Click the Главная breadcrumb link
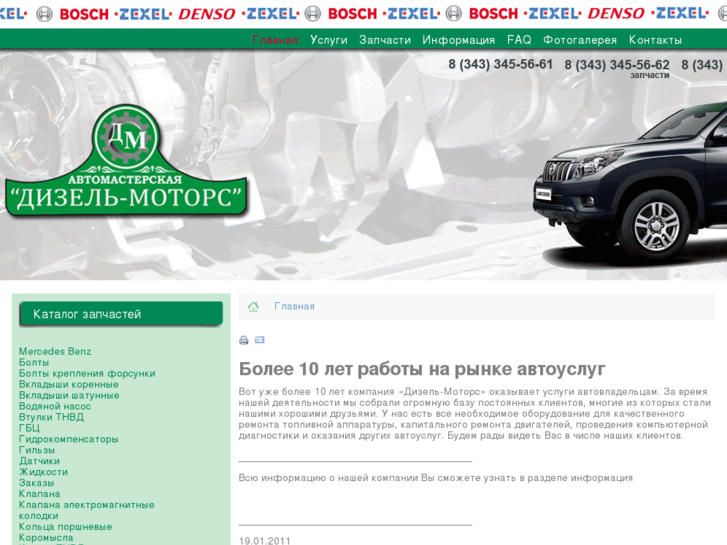The height and width of the screenshot is (545, 727). (294, 307)
